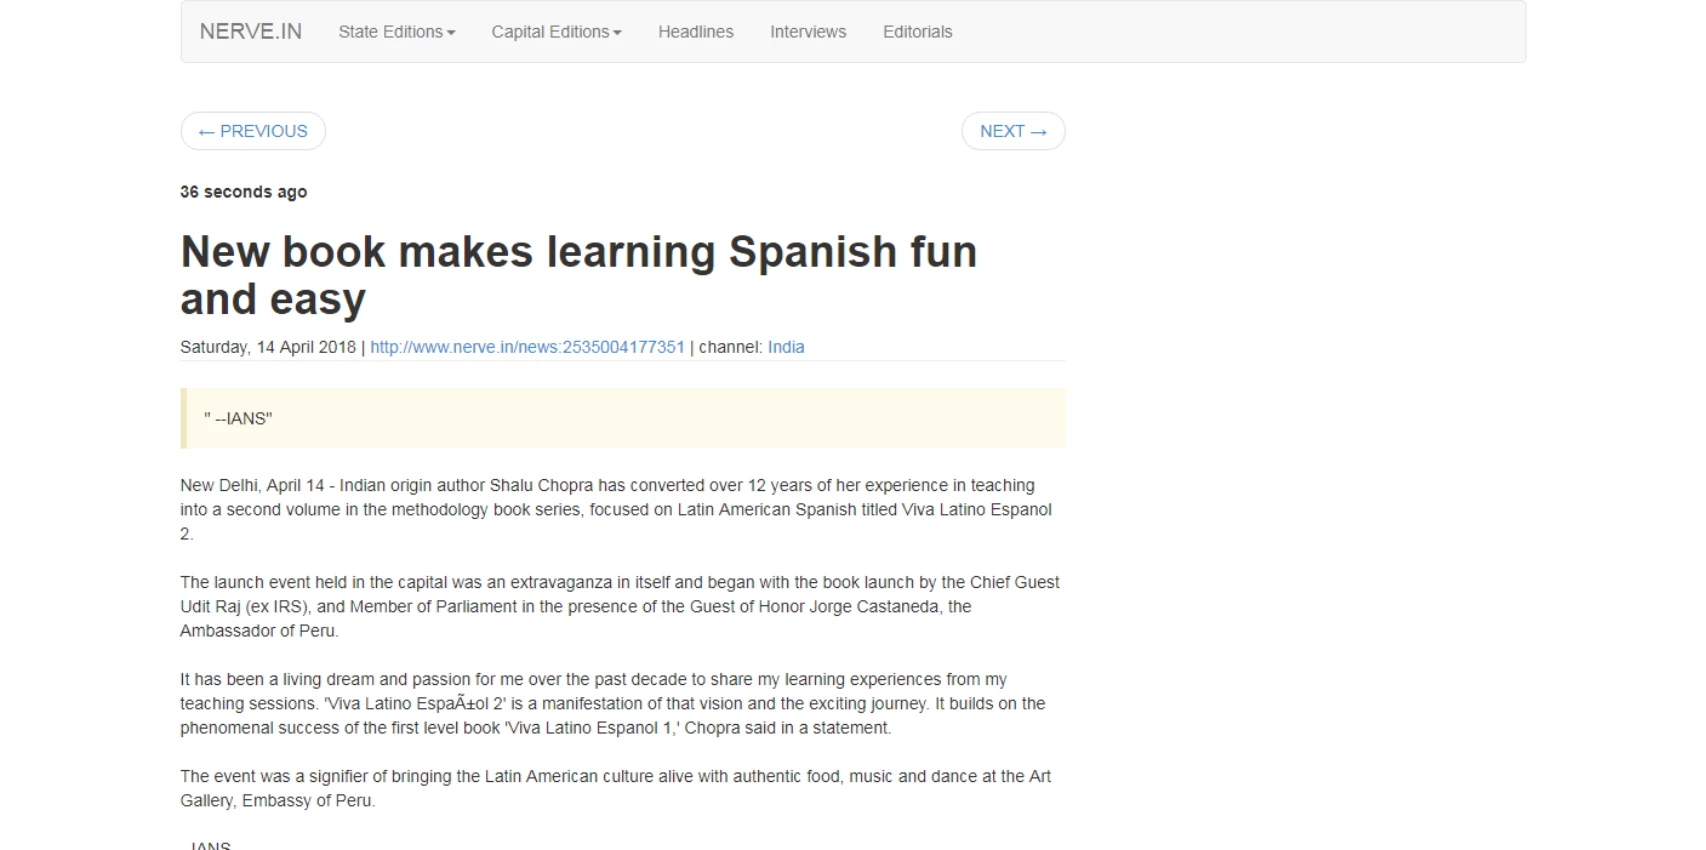
Task: Click the '36 seconds ago' timestamp
Action: click(x=243, y=192)
